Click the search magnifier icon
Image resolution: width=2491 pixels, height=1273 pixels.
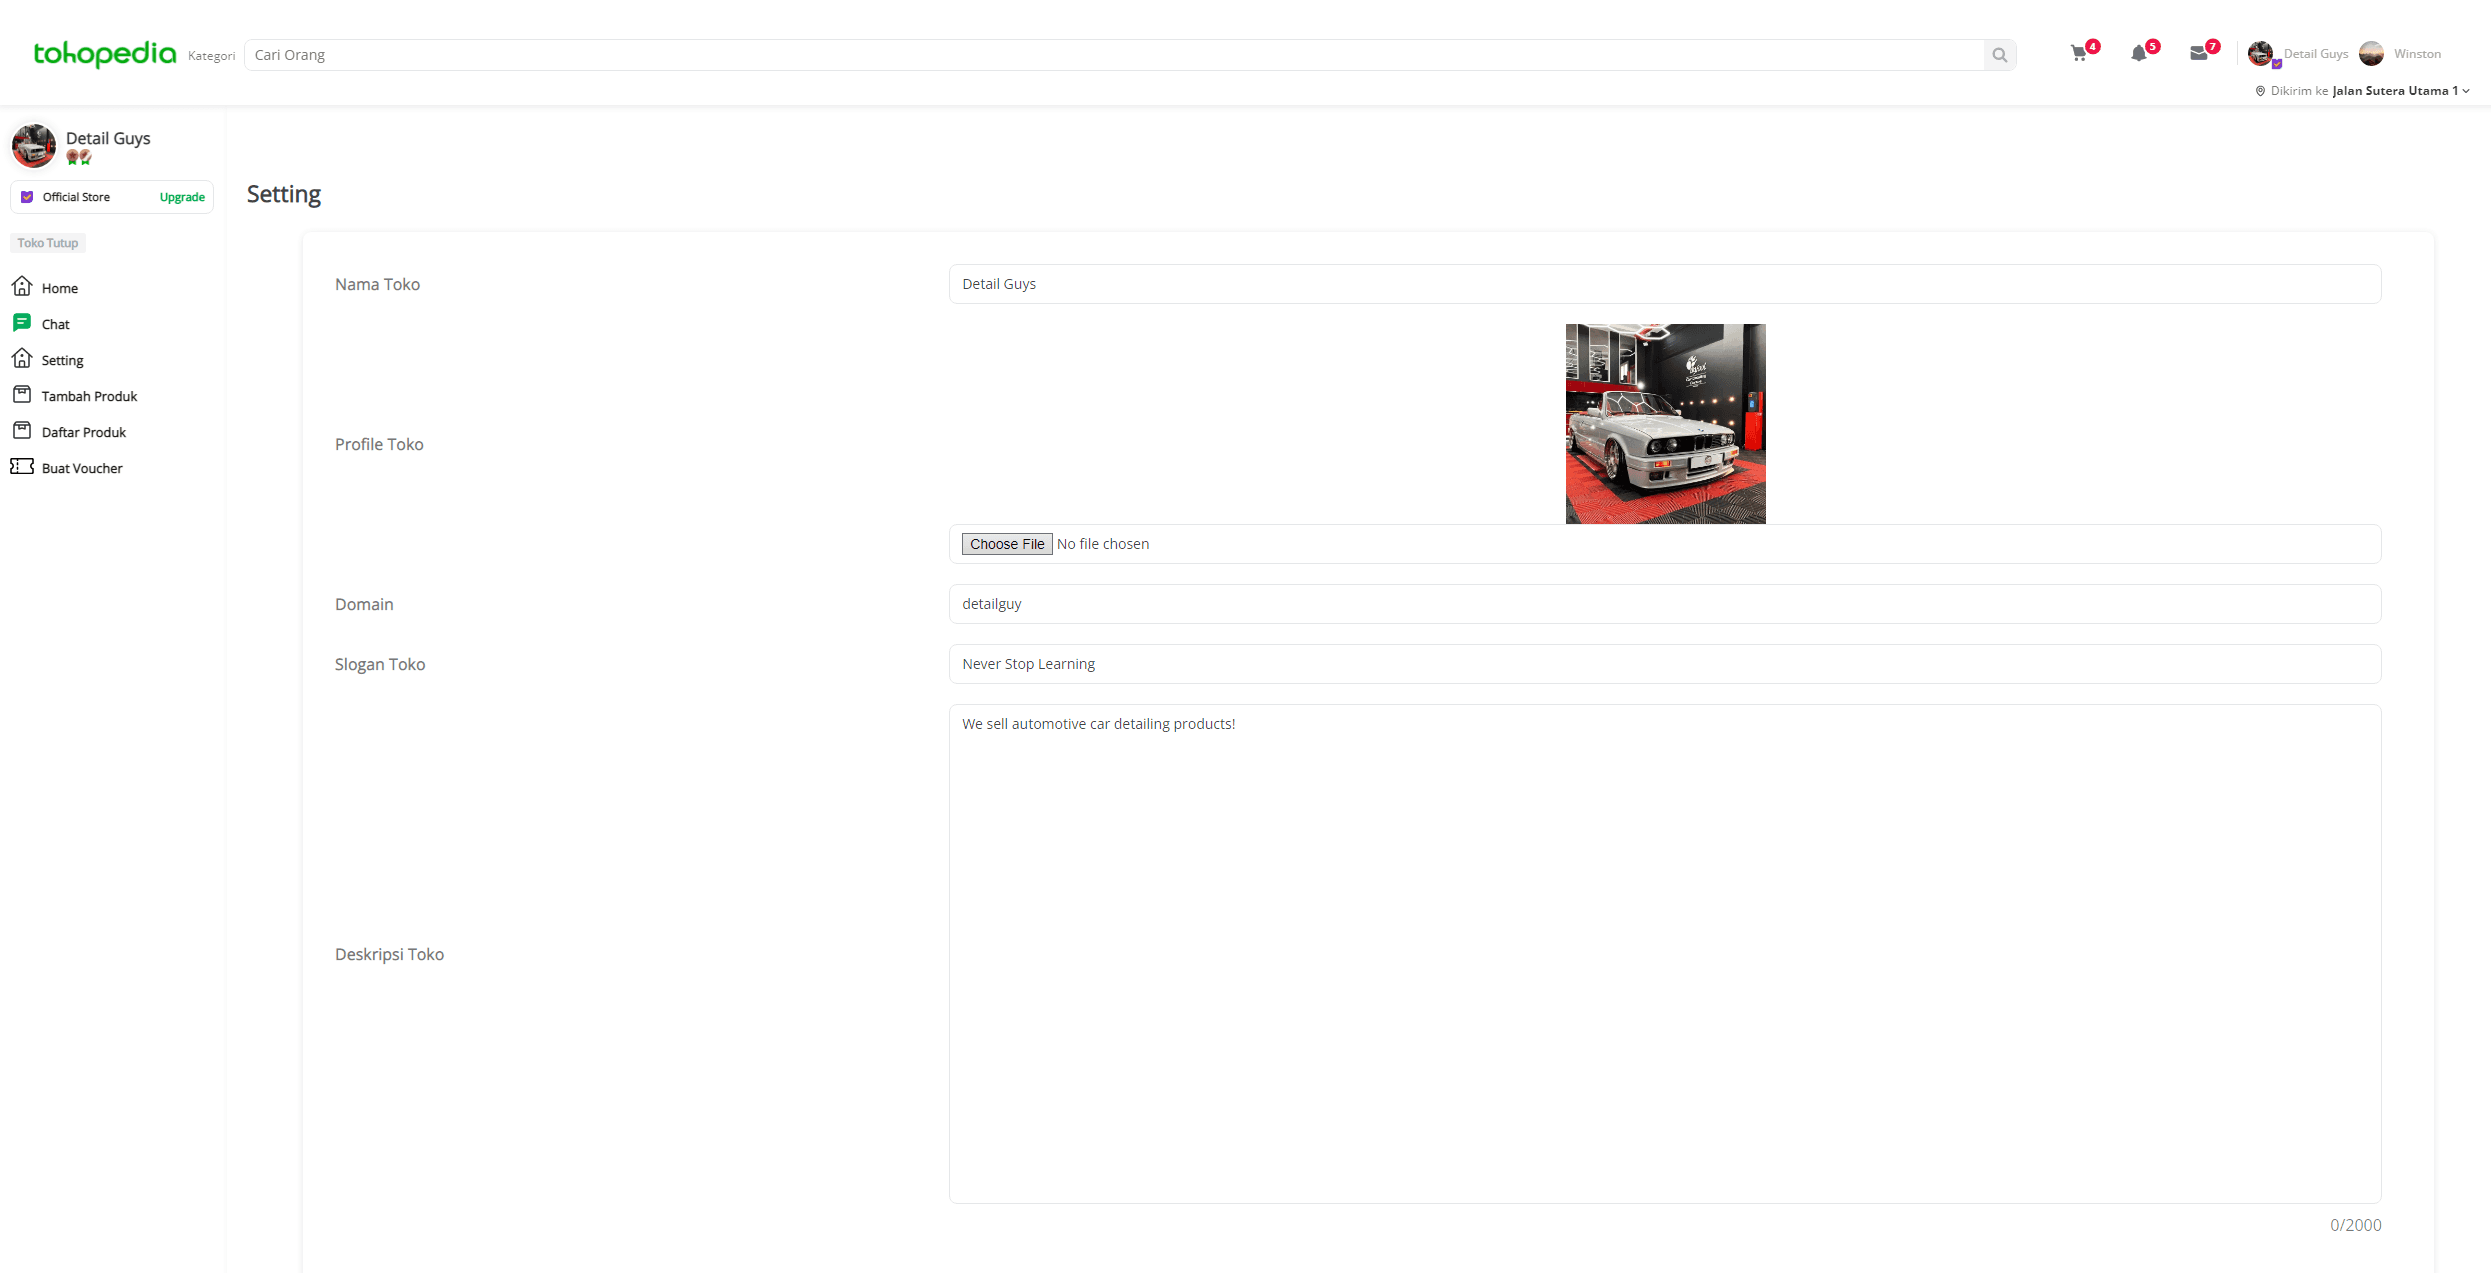(1998, 54)
